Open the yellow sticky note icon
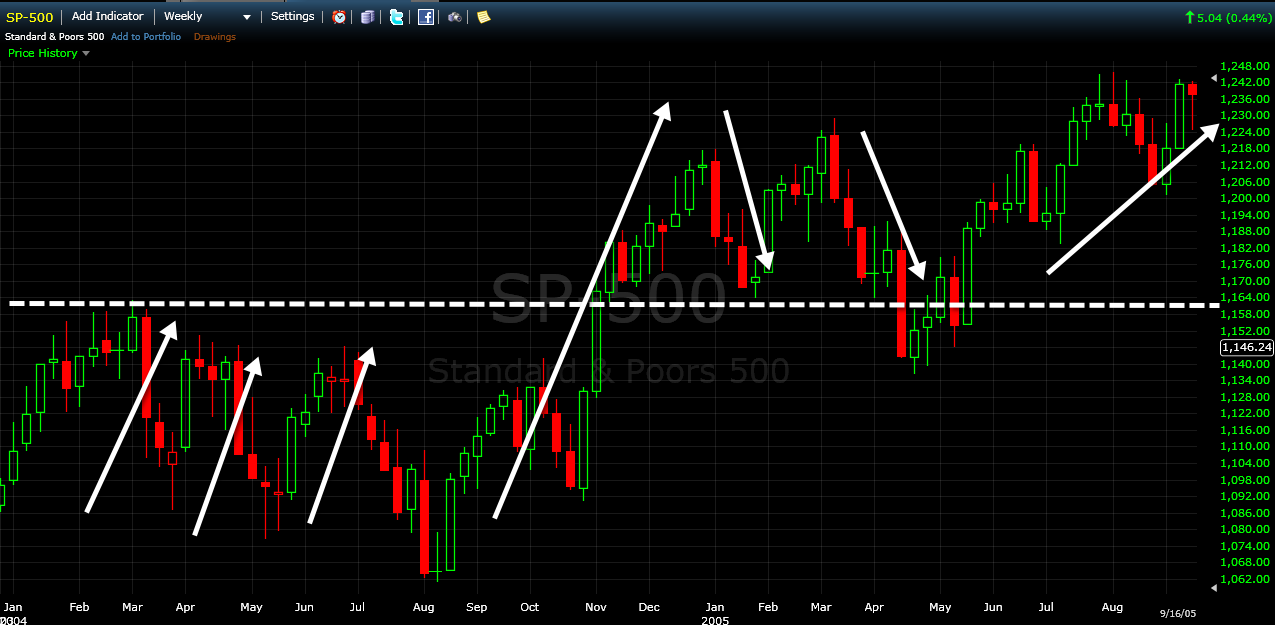1275x625 pixels. click(483, 17)
